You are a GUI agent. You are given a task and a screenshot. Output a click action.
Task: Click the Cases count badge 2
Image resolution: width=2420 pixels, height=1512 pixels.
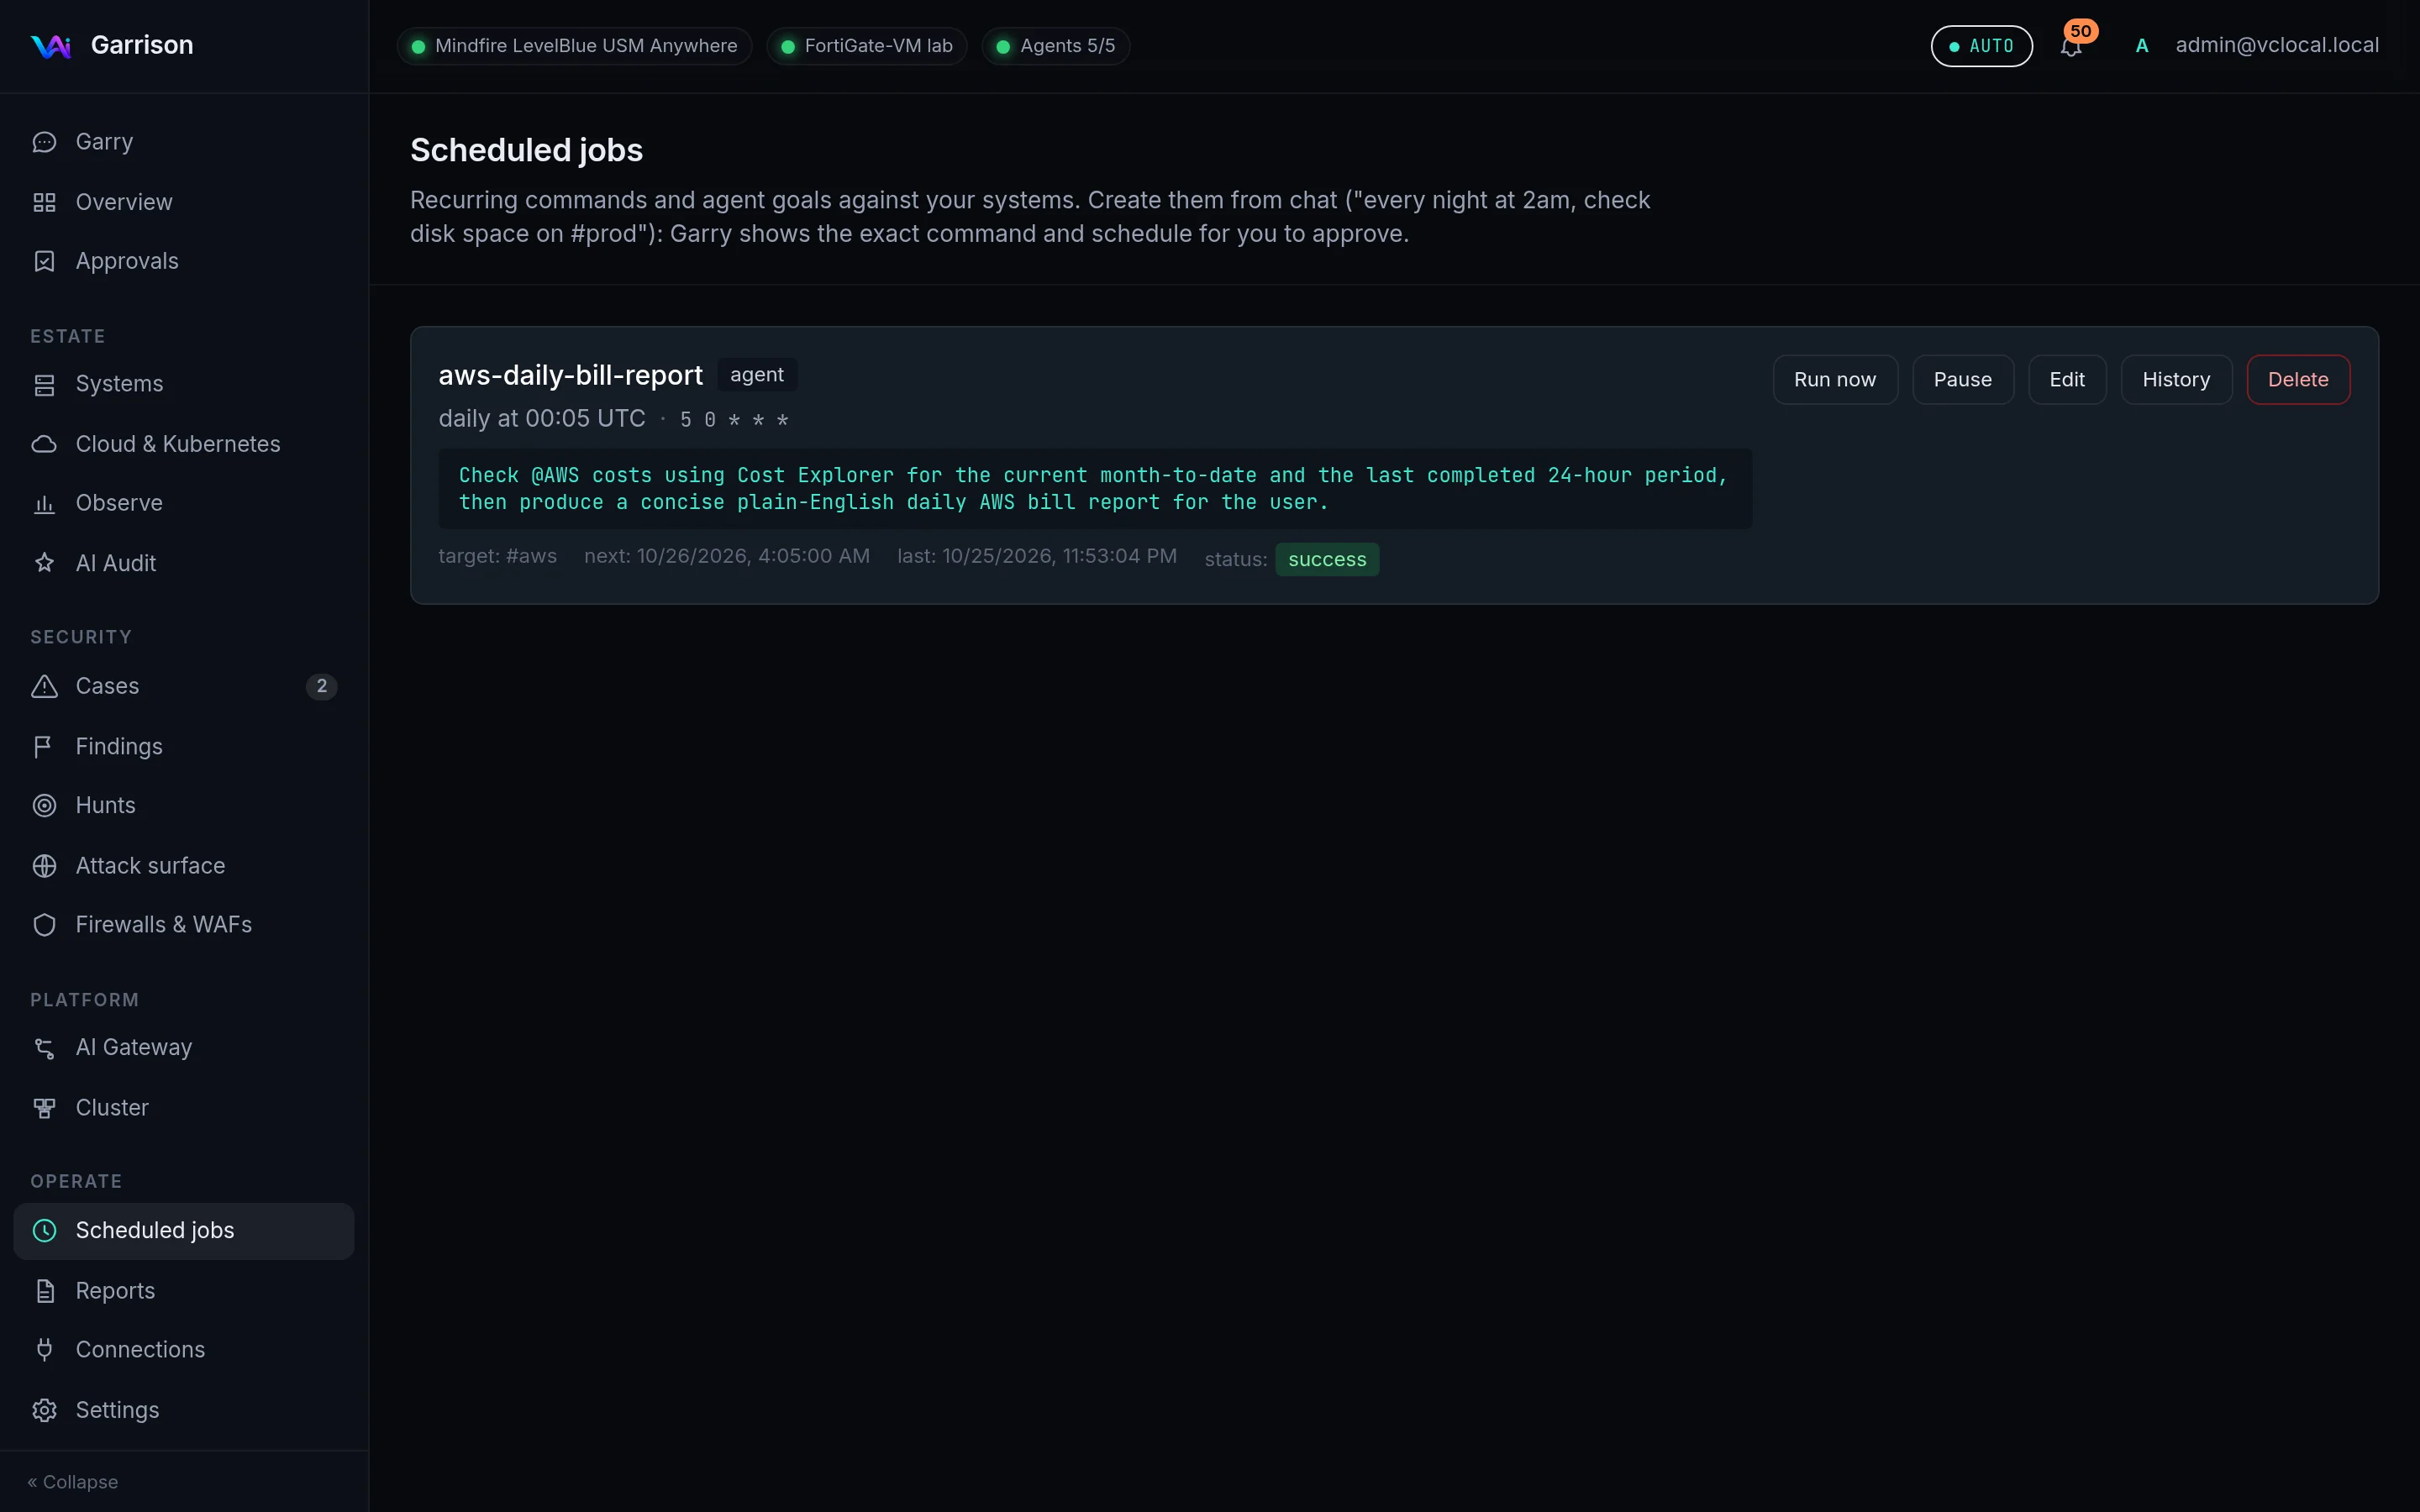tap(321, 686)
